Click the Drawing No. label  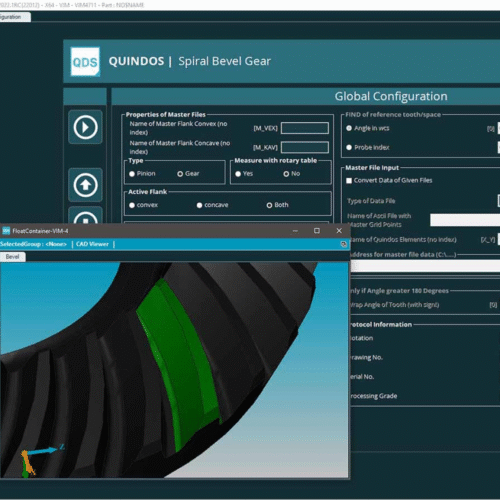pyautogui.click(x=366, y=357)
